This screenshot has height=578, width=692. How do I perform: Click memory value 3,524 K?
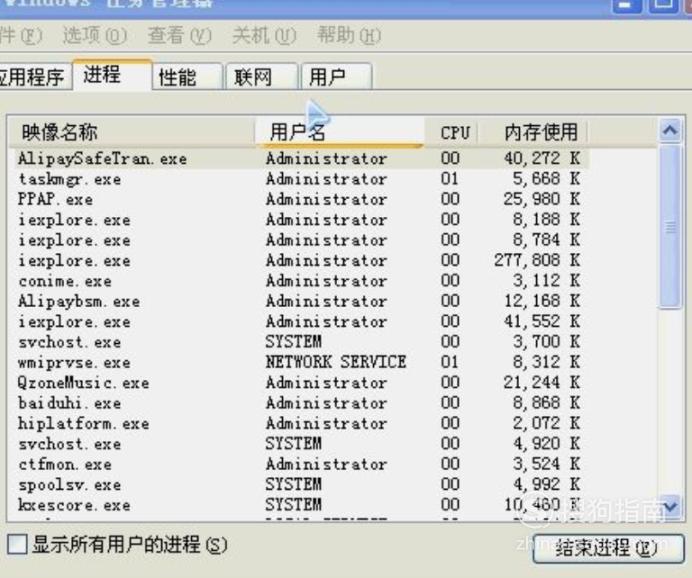pyautogui.click(x=547, y=464)
